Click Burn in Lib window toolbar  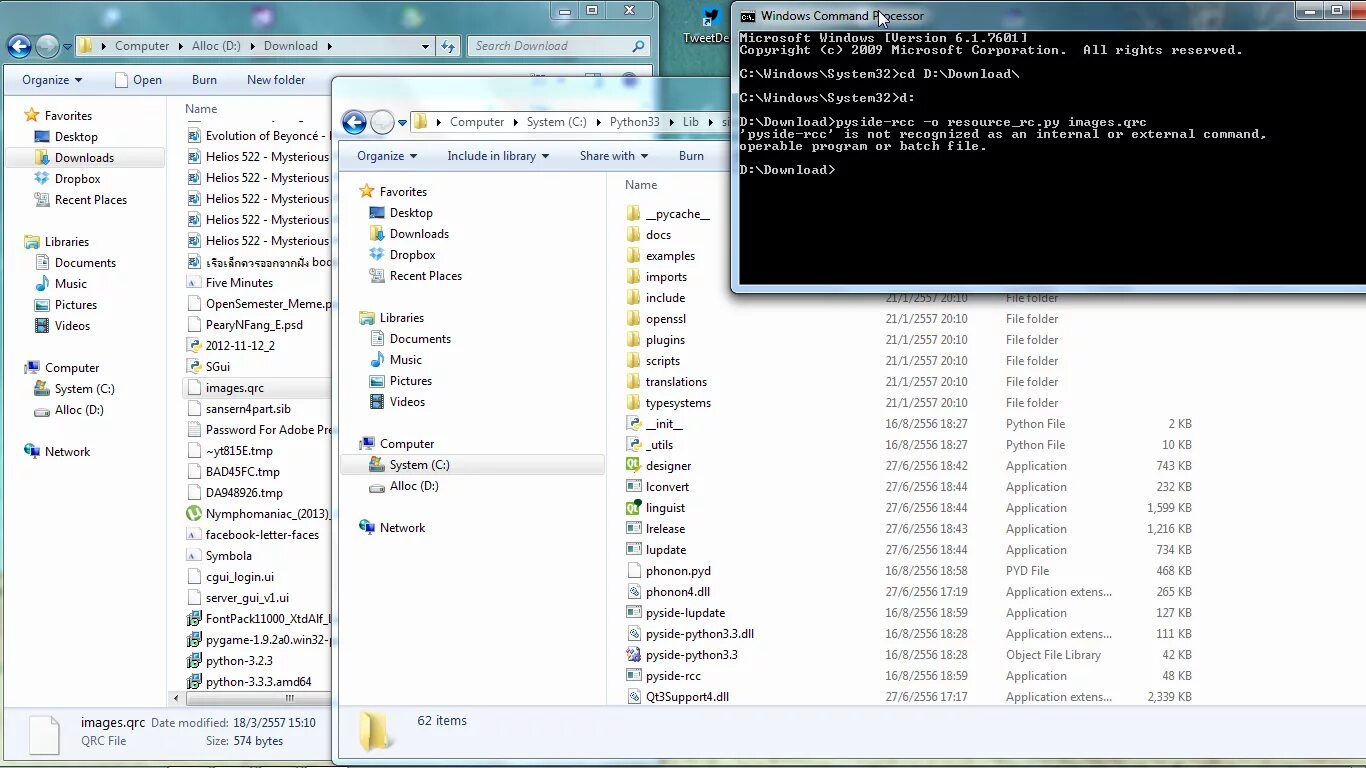point(691,156)
